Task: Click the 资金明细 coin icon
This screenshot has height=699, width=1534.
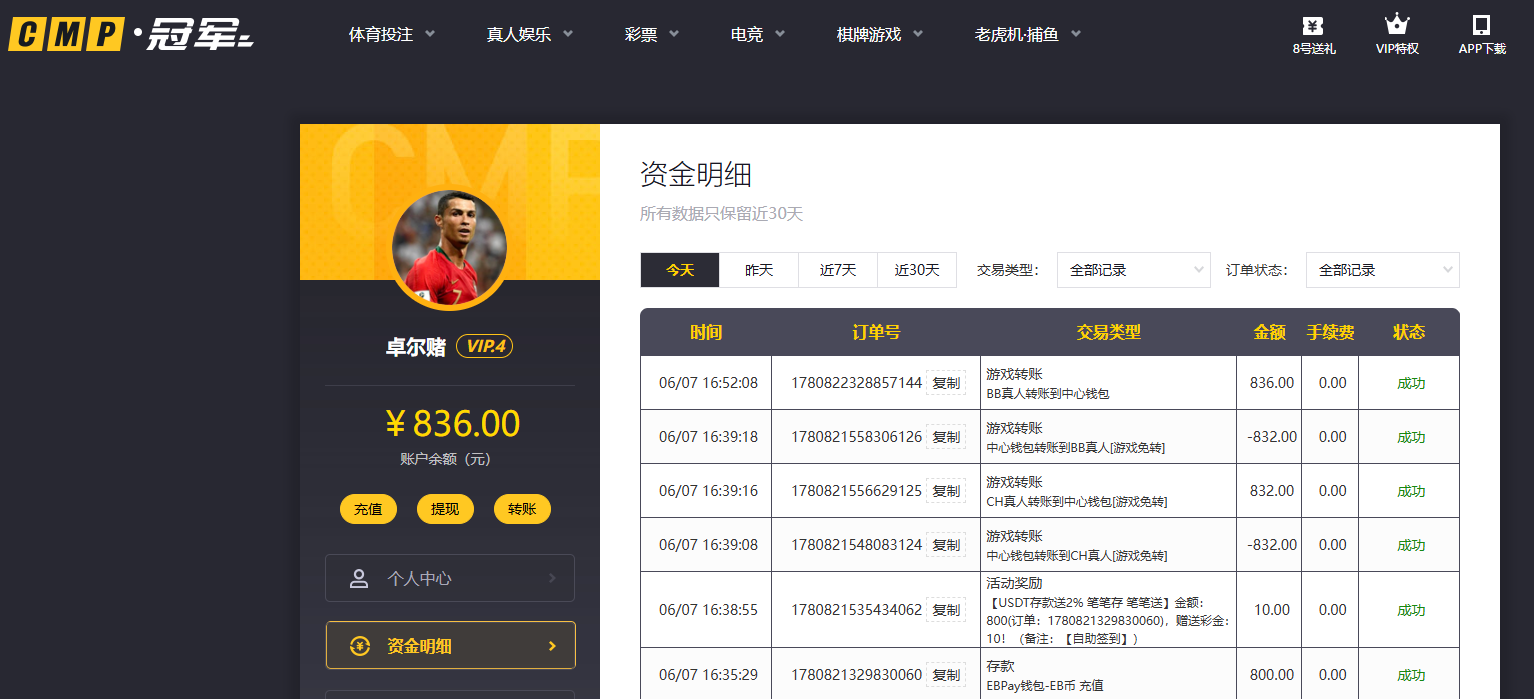Action: tap(359, 646)
